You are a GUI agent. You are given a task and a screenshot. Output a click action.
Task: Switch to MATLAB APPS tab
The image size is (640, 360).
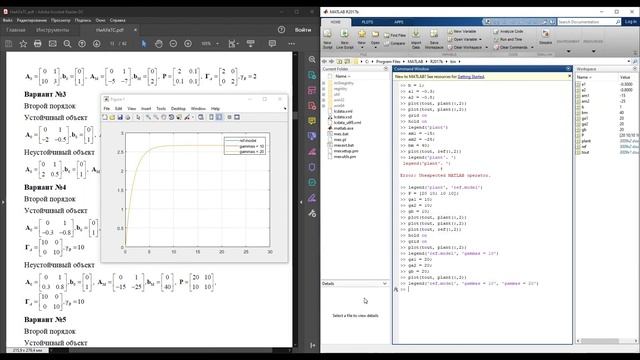(x=399, y=22)
